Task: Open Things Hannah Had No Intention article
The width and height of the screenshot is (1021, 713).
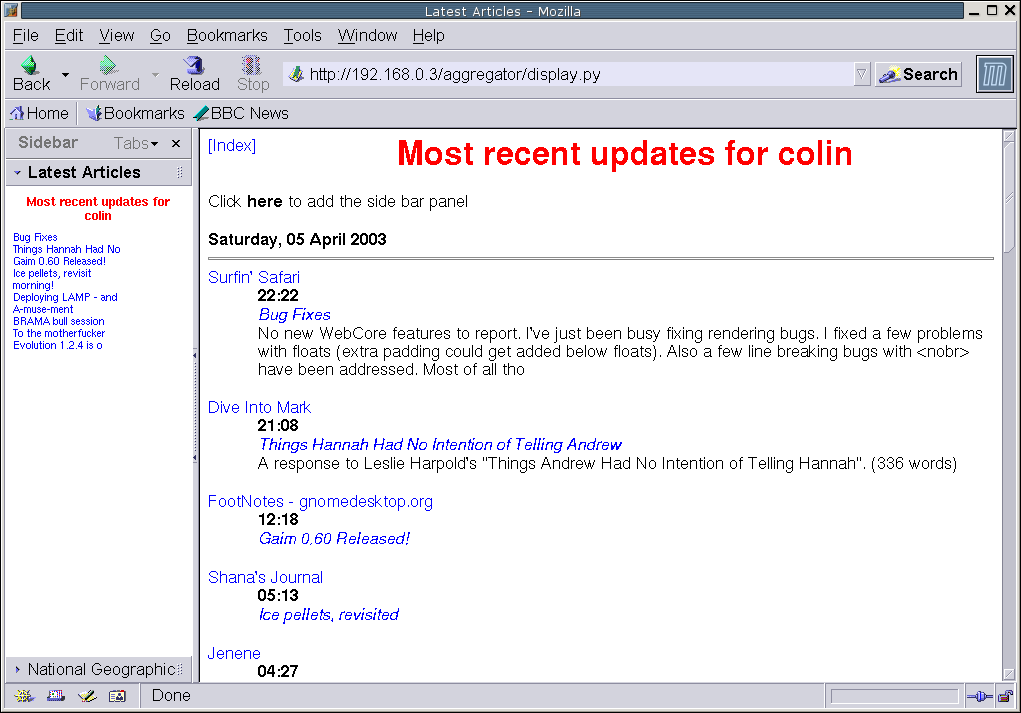Action: click(x=440, y=445)
